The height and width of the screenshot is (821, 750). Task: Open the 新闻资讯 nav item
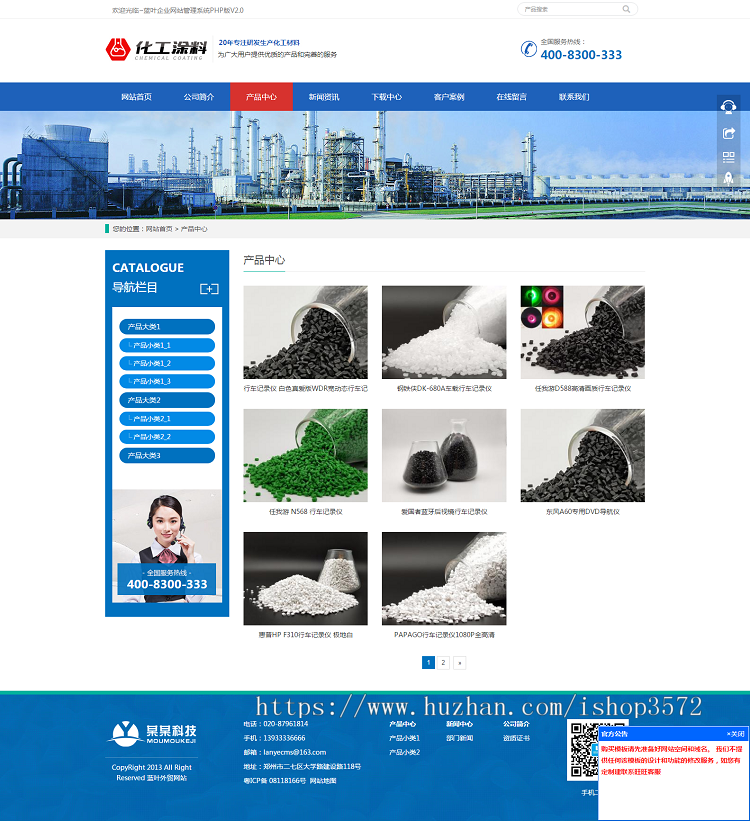point(324,97)
